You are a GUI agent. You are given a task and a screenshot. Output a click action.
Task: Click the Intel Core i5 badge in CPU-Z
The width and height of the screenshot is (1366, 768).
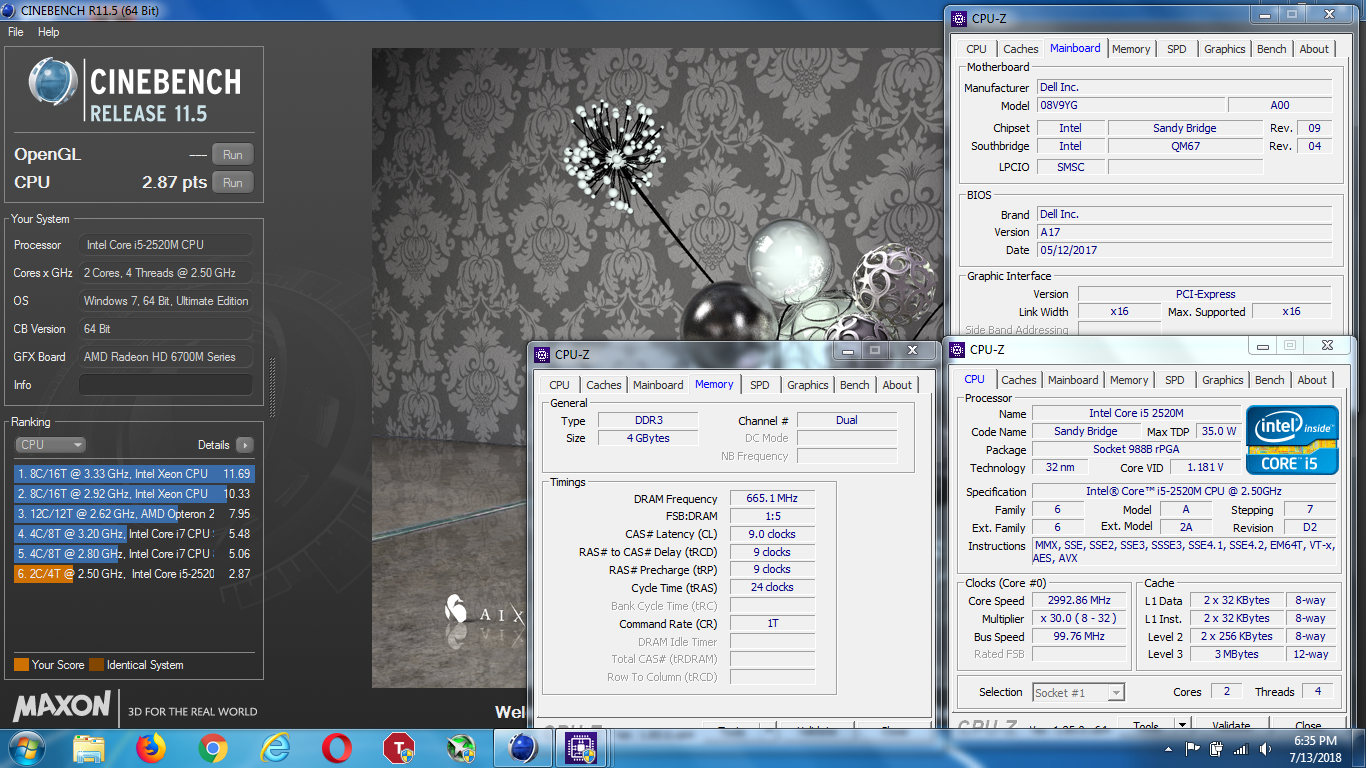tap(1292, 440)
